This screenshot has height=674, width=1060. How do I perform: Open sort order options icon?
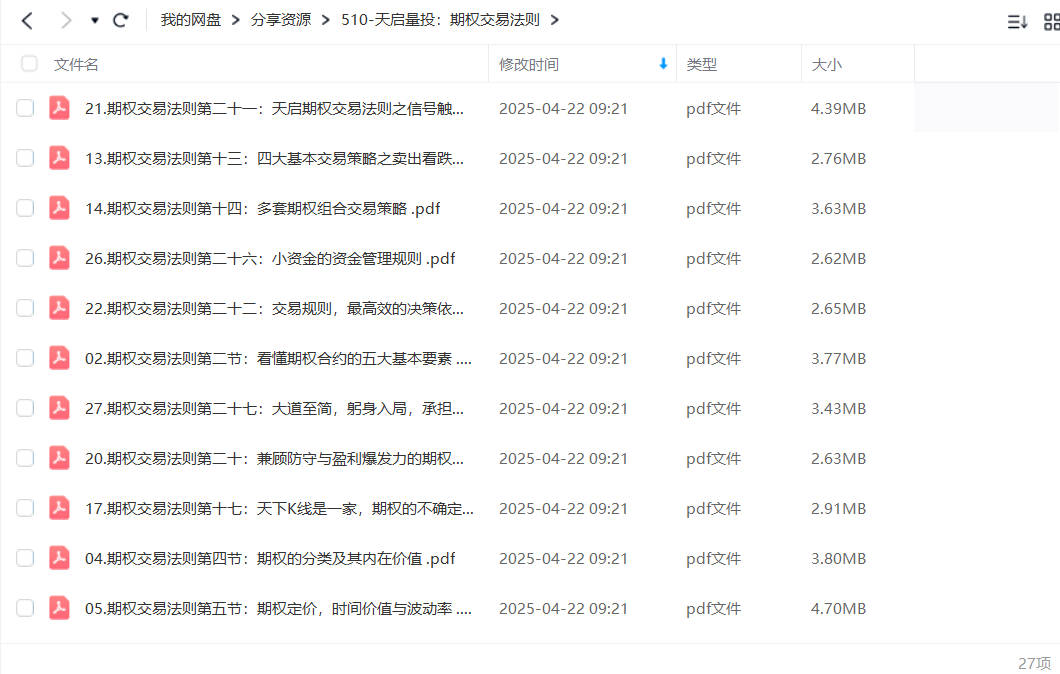coord(1017,22)
